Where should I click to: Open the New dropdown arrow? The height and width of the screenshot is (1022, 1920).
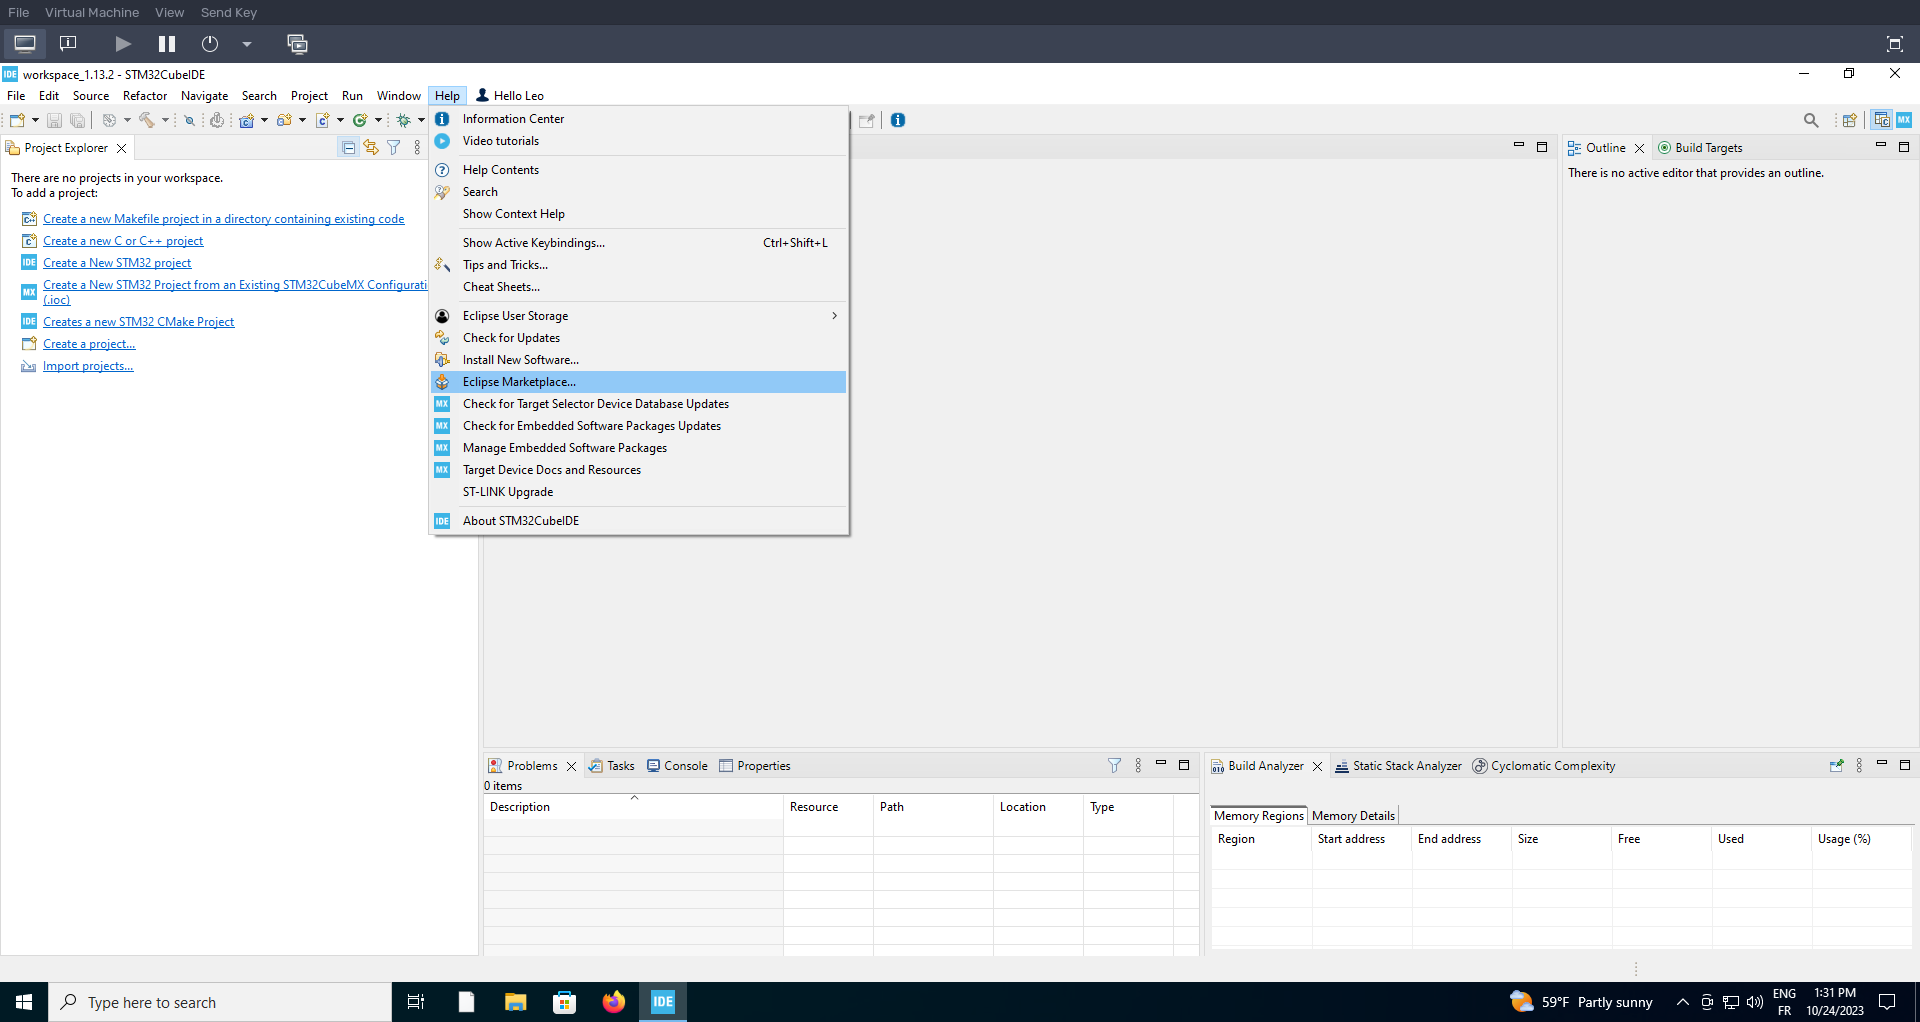click(35, 120)
